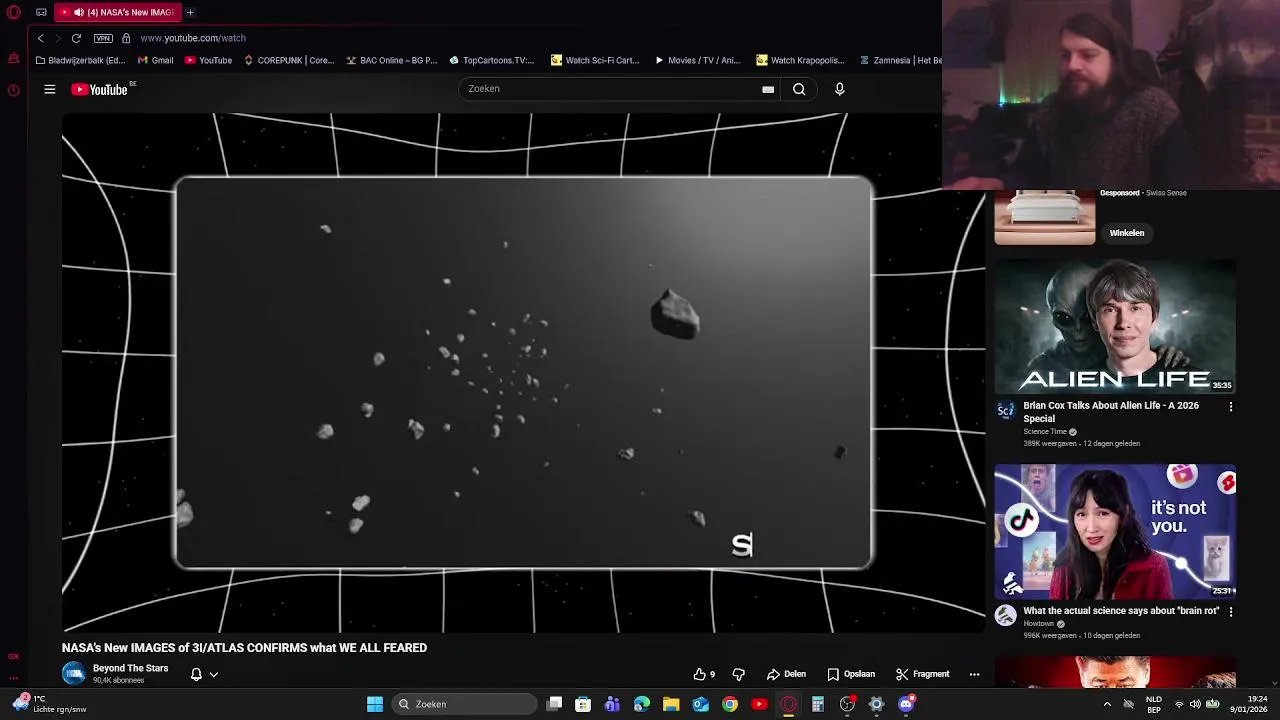The width and height of the screenshot is (1280, 720).
Task: Click the YouTube search magnifier button
Action: pyautogui.click(x=799, y=89)
